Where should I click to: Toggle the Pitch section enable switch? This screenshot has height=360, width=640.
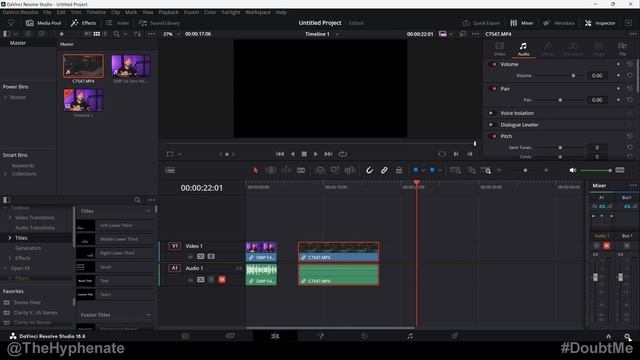tap(493, 136)
